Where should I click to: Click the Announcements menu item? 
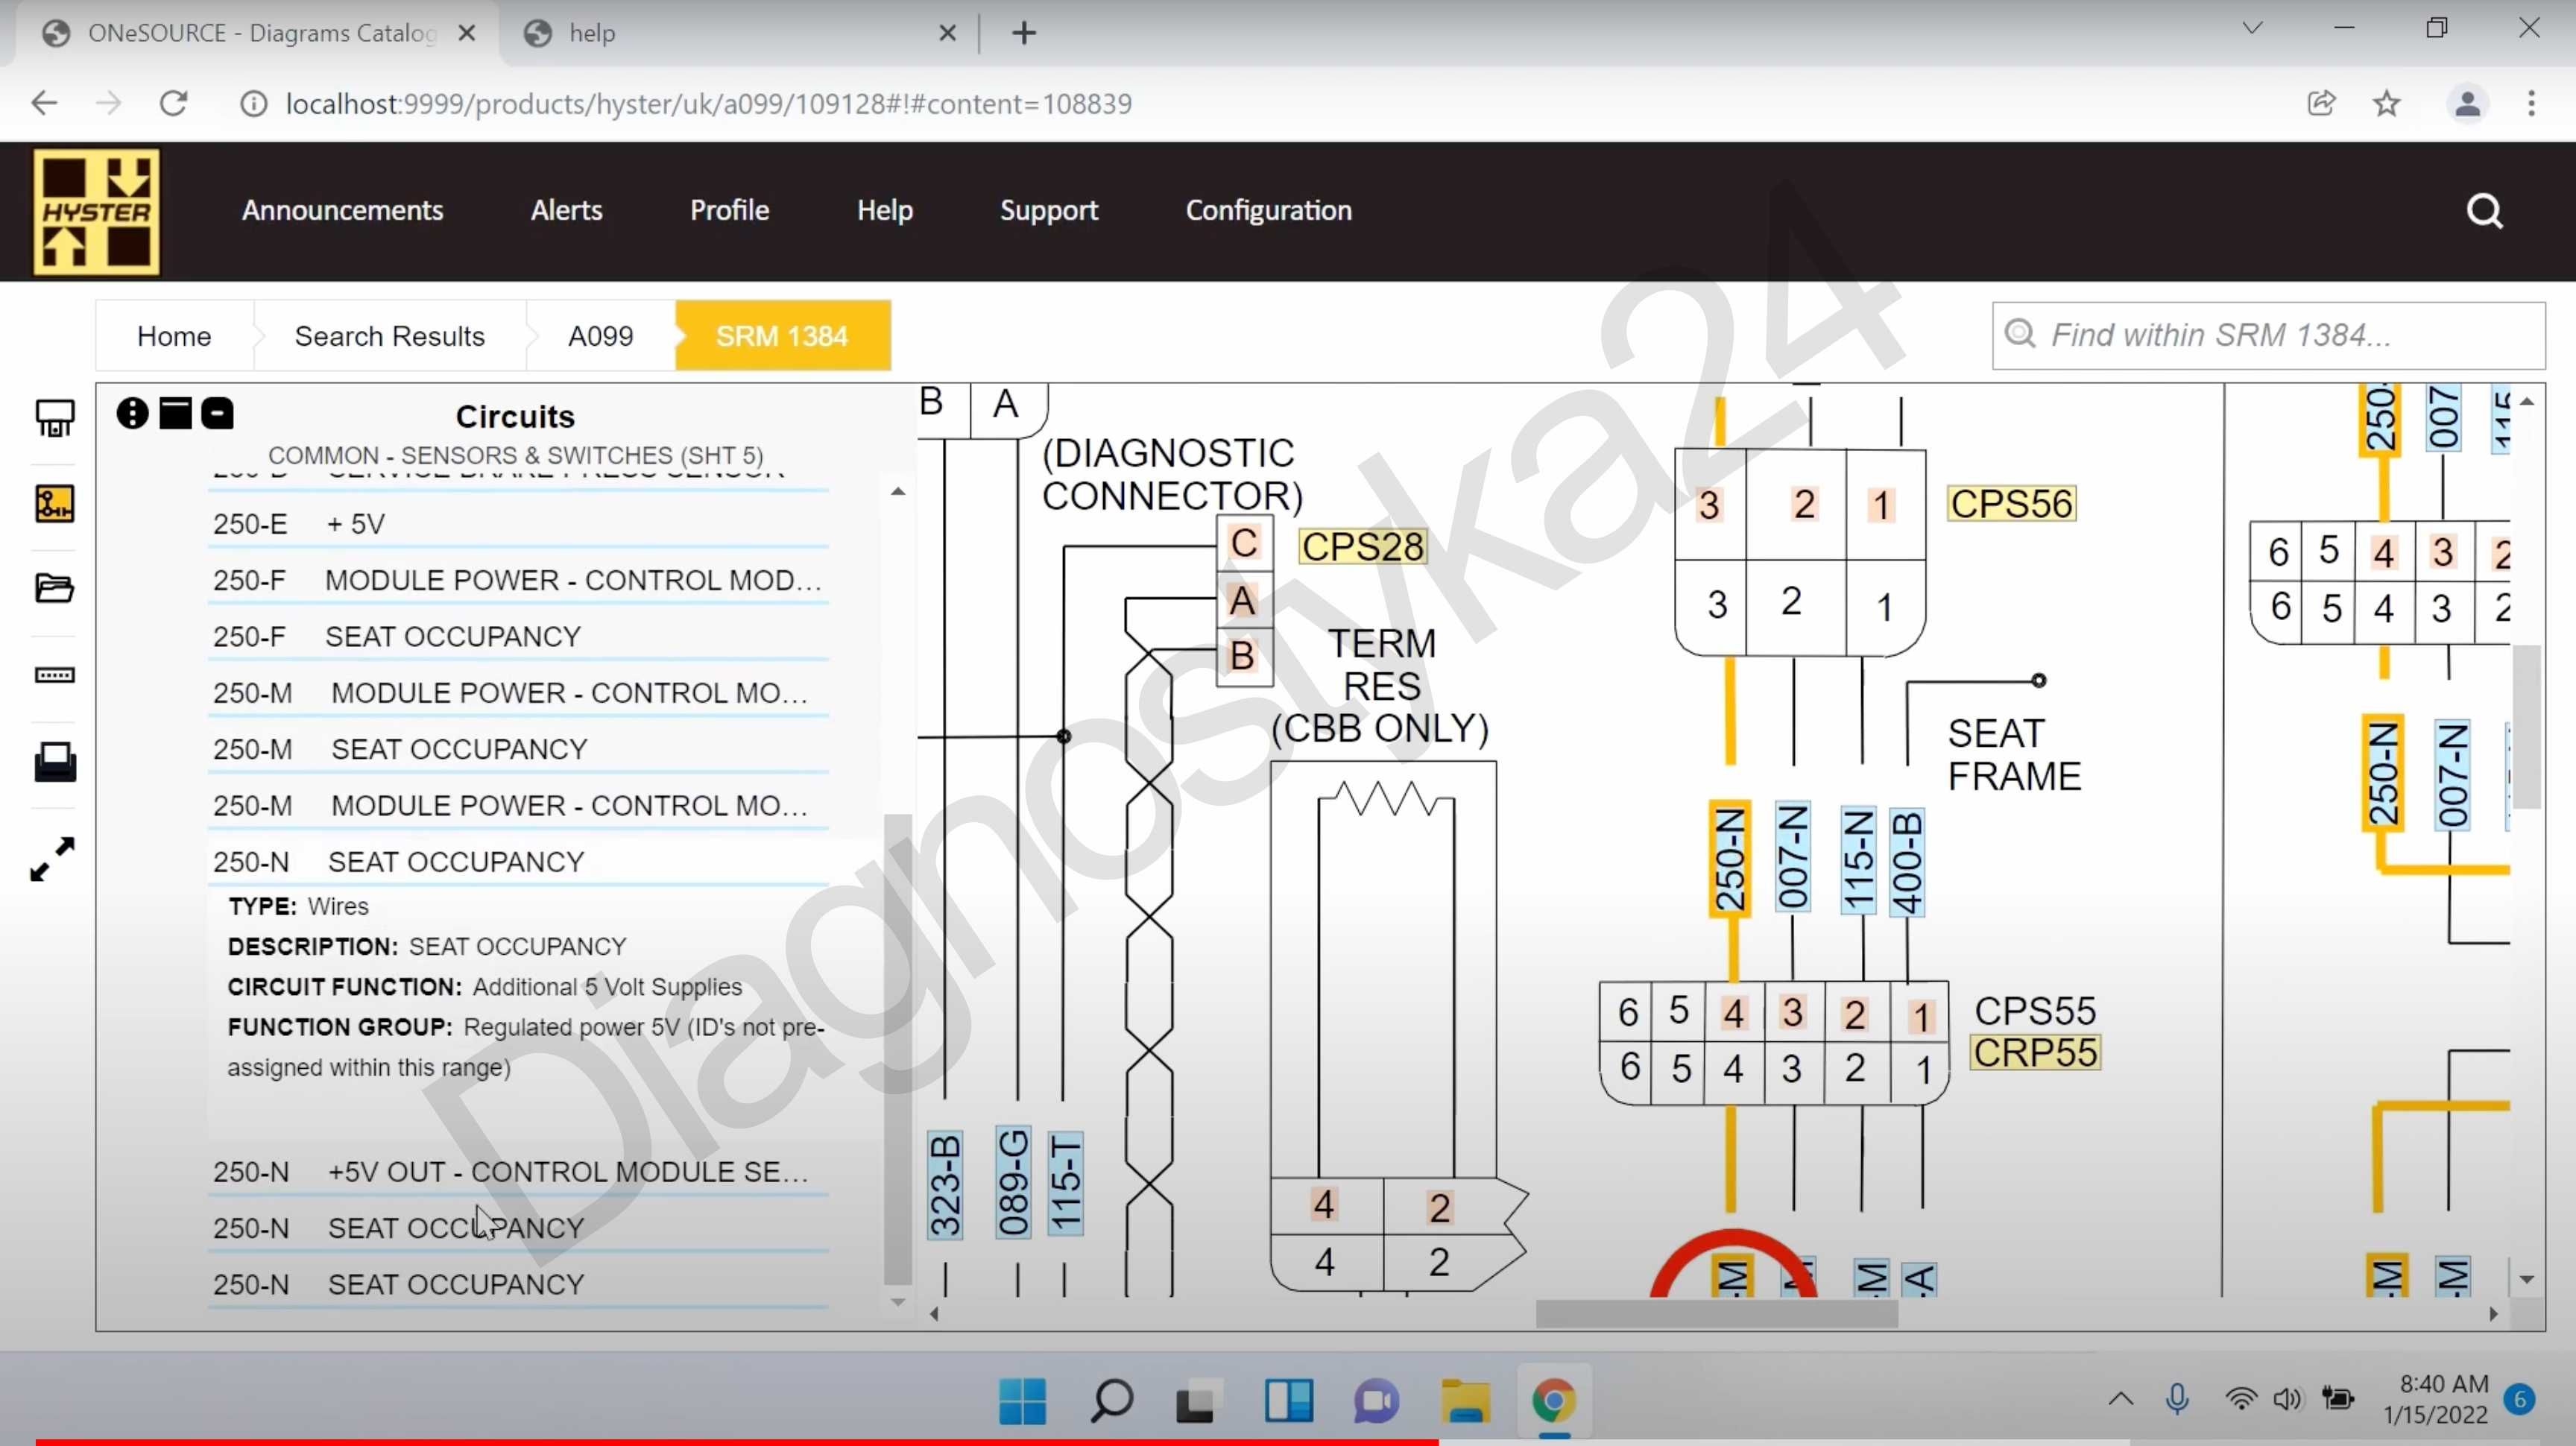343,209
